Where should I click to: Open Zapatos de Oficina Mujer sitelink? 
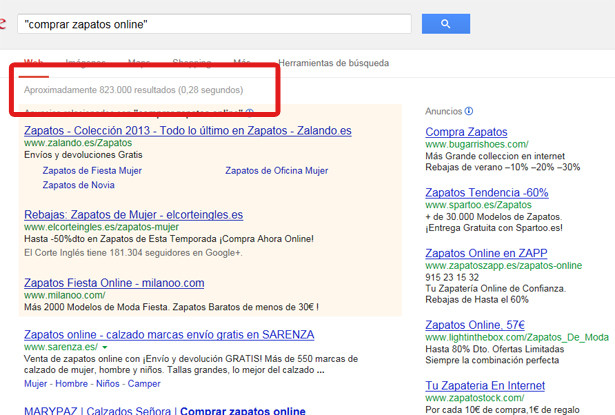[x=277, y=171]
